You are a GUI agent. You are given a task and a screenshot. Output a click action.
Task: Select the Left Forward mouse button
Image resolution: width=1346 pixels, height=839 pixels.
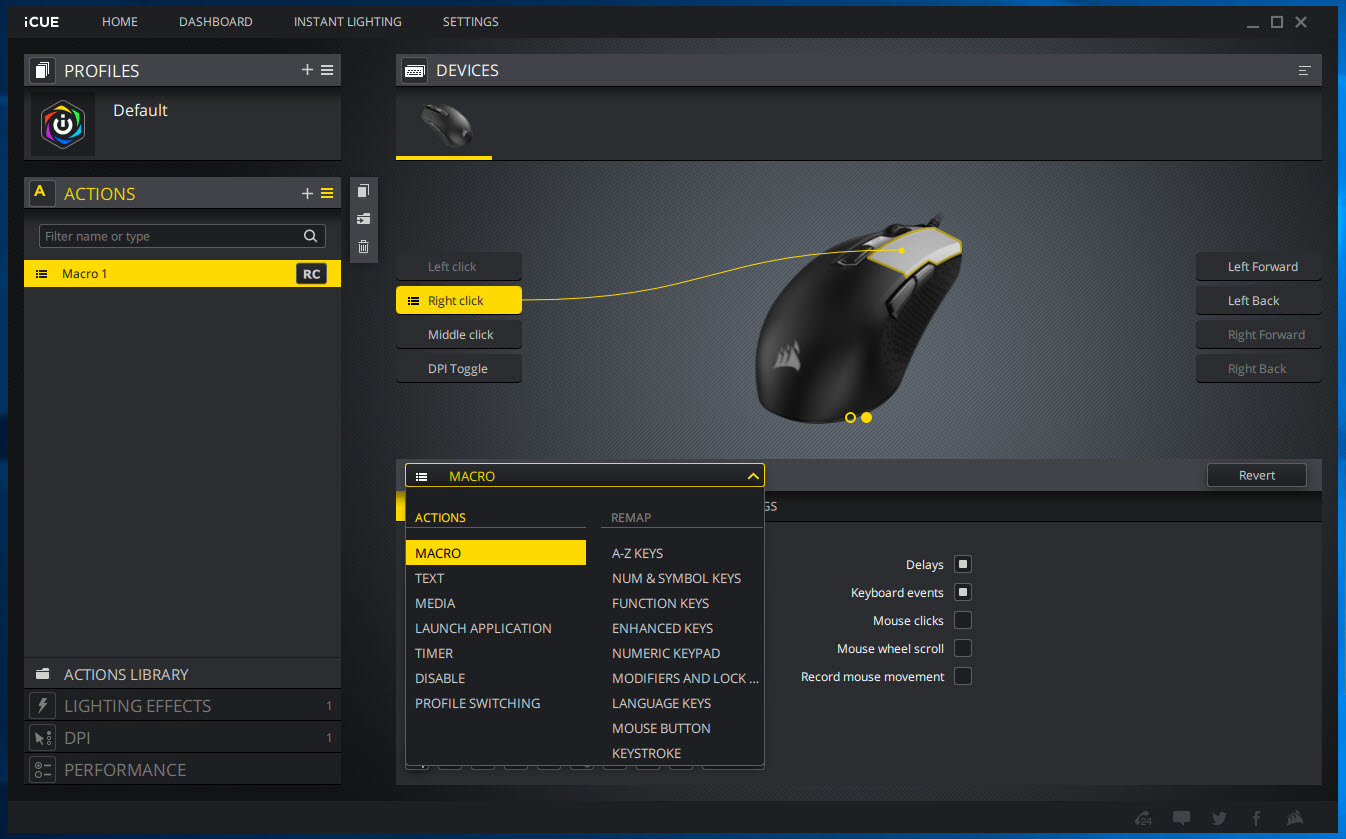(x=1259, y=266)
